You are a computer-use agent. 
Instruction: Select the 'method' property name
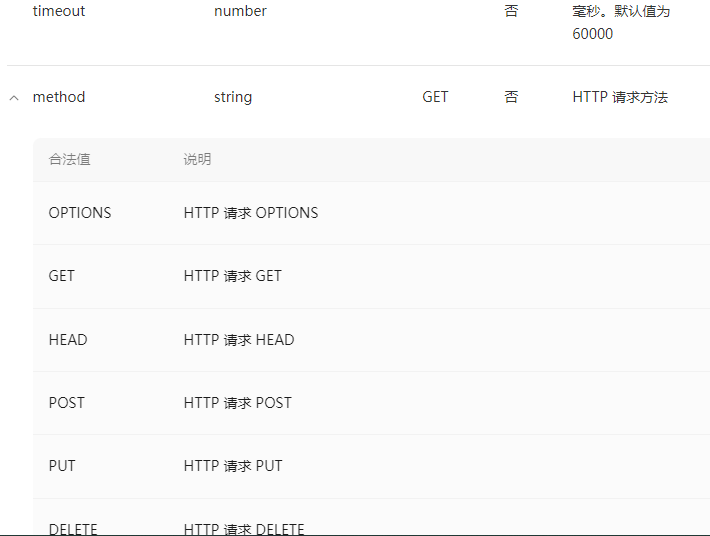pos(59,97)
